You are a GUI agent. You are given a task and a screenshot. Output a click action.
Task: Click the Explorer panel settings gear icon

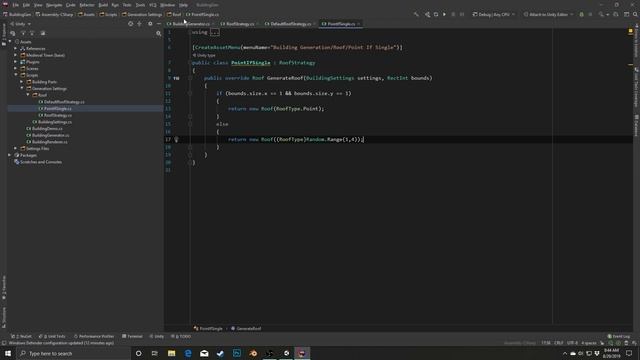click(150, 24)
